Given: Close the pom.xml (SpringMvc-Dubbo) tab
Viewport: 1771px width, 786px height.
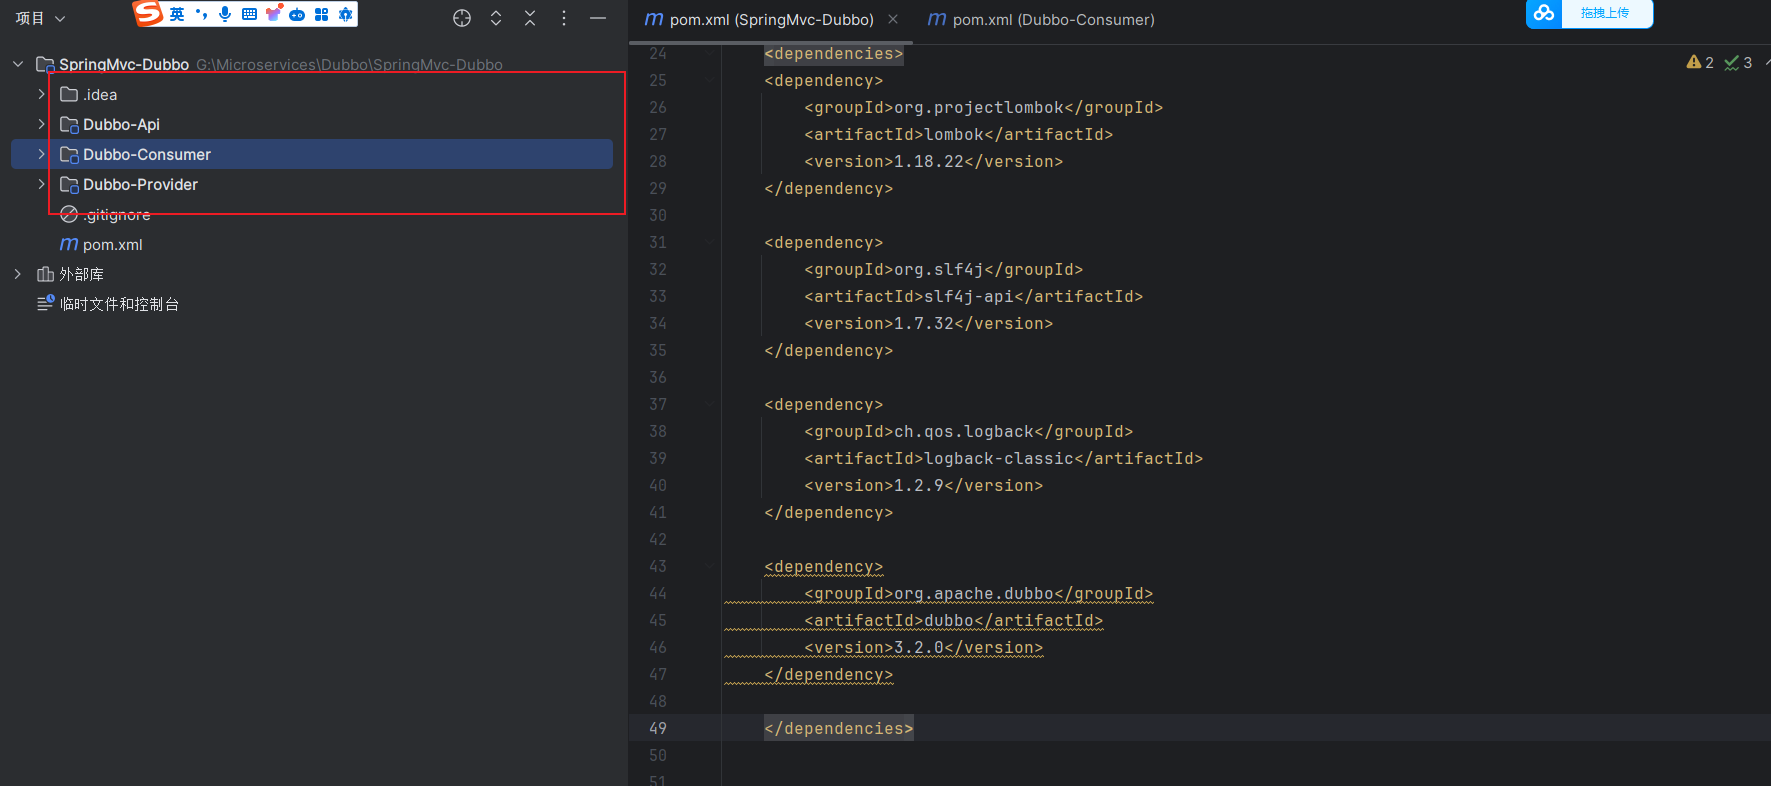Looking at the screenshot, I should click(893, 19).
